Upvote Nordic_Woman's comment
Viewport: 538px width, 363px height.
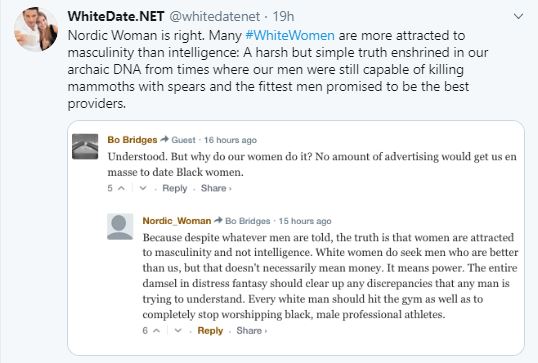tap(156, 330)
